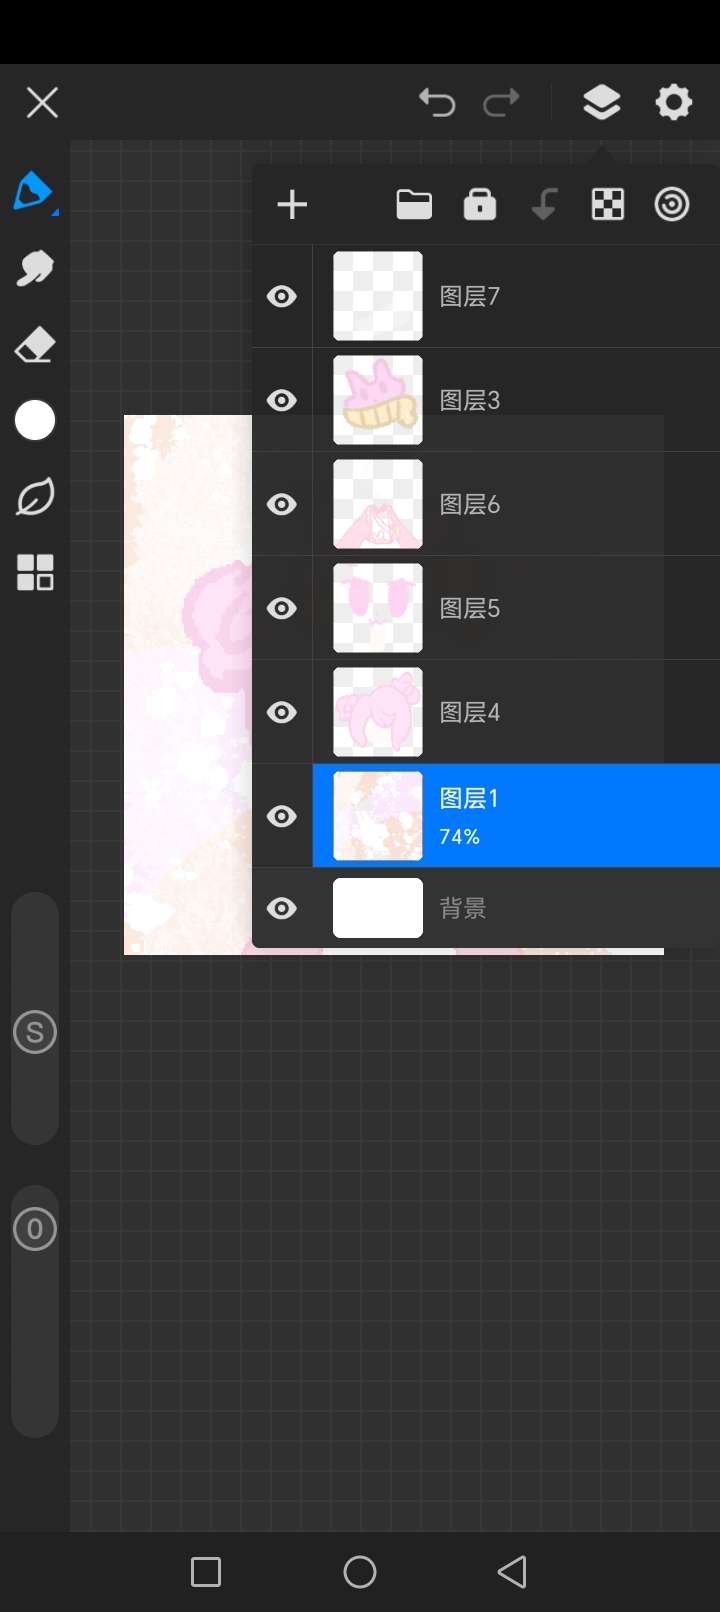Screen dimensions: 720x1612
Task: Select the 图层4 thumbnail
Action: [x=378, y=712]
